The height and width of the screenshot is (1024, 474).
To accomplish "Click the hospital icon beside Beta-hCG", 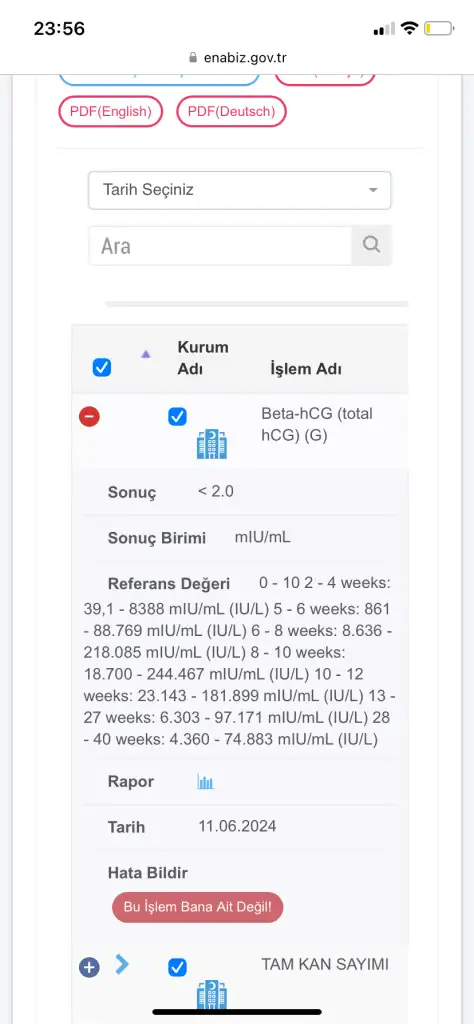I will [x=212, y=445].
